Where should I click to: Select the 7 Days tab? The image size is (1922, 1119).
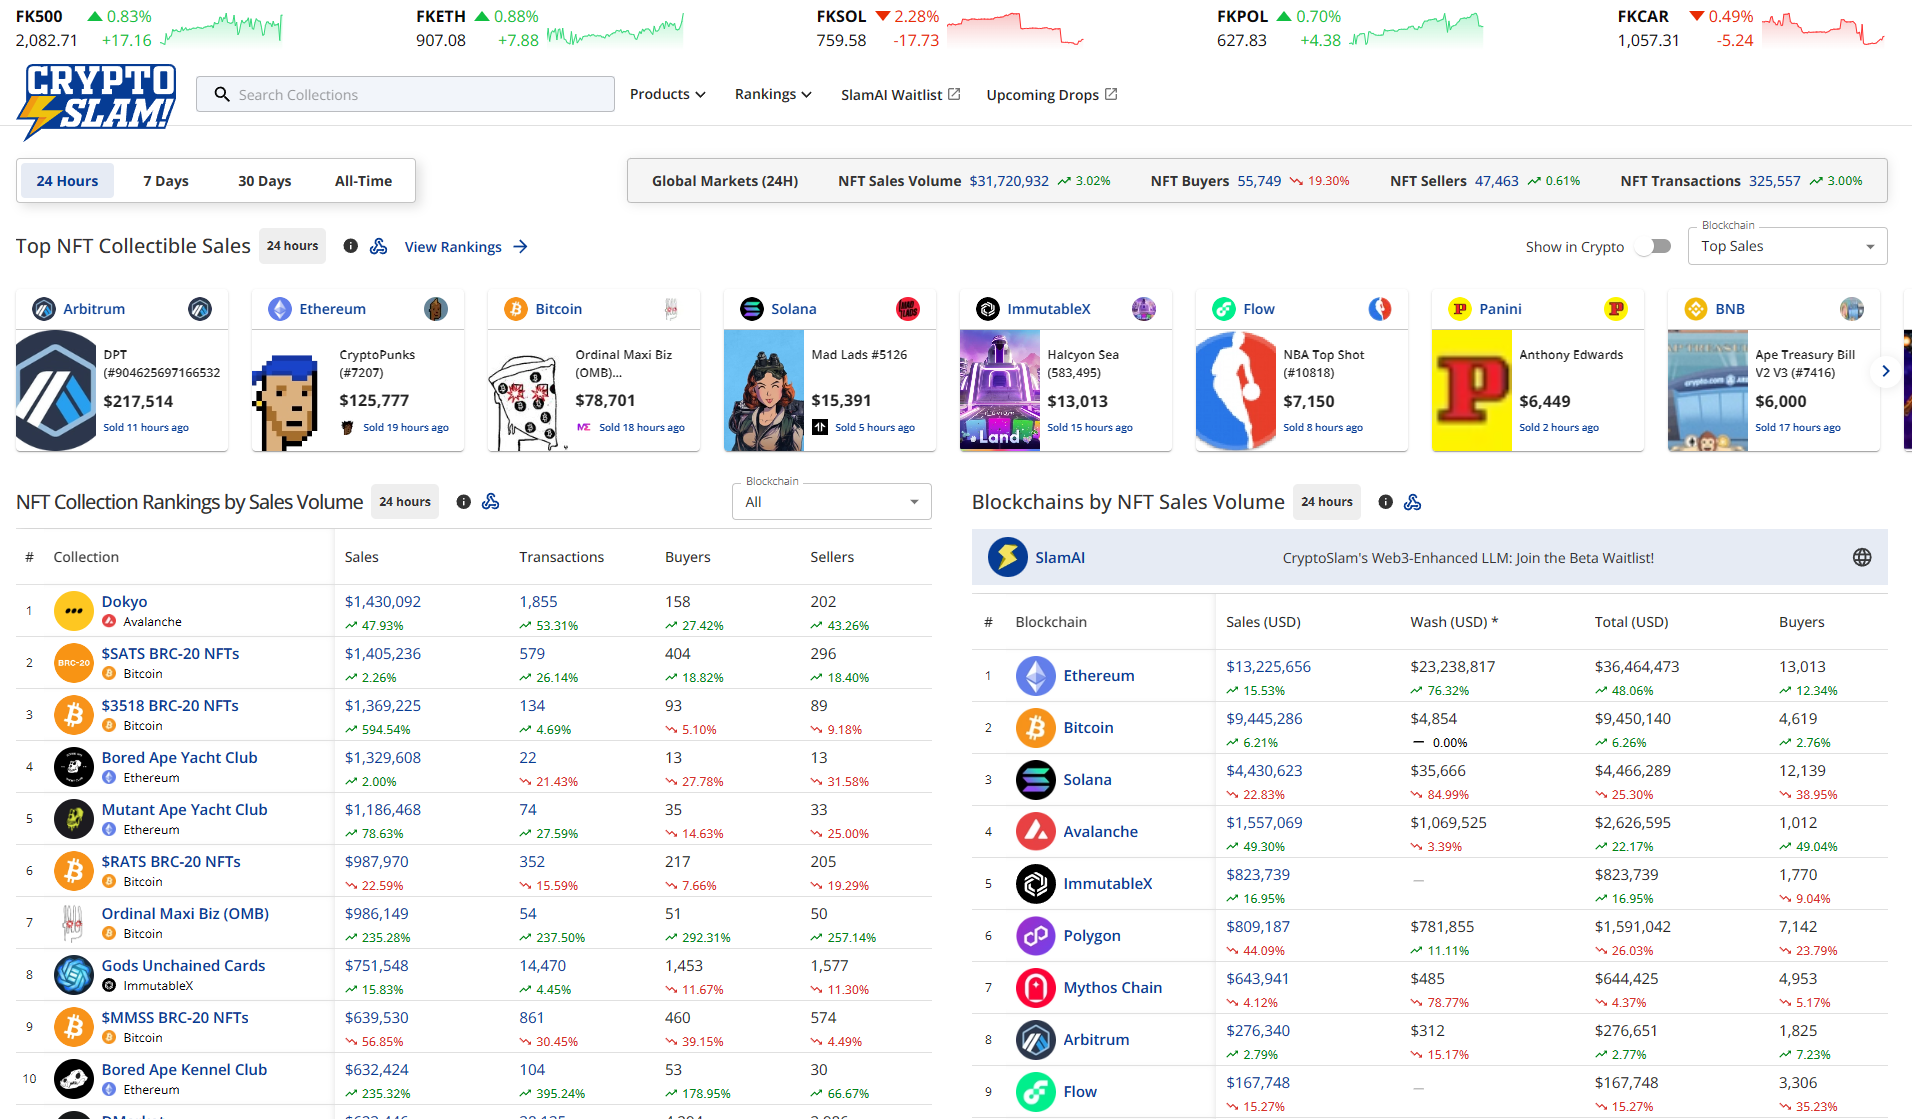166,181
